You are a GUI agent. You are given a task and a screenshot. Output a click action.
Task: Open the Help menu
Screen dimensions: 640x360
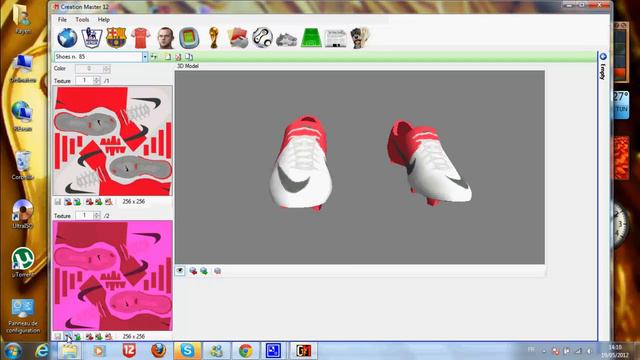104,19
